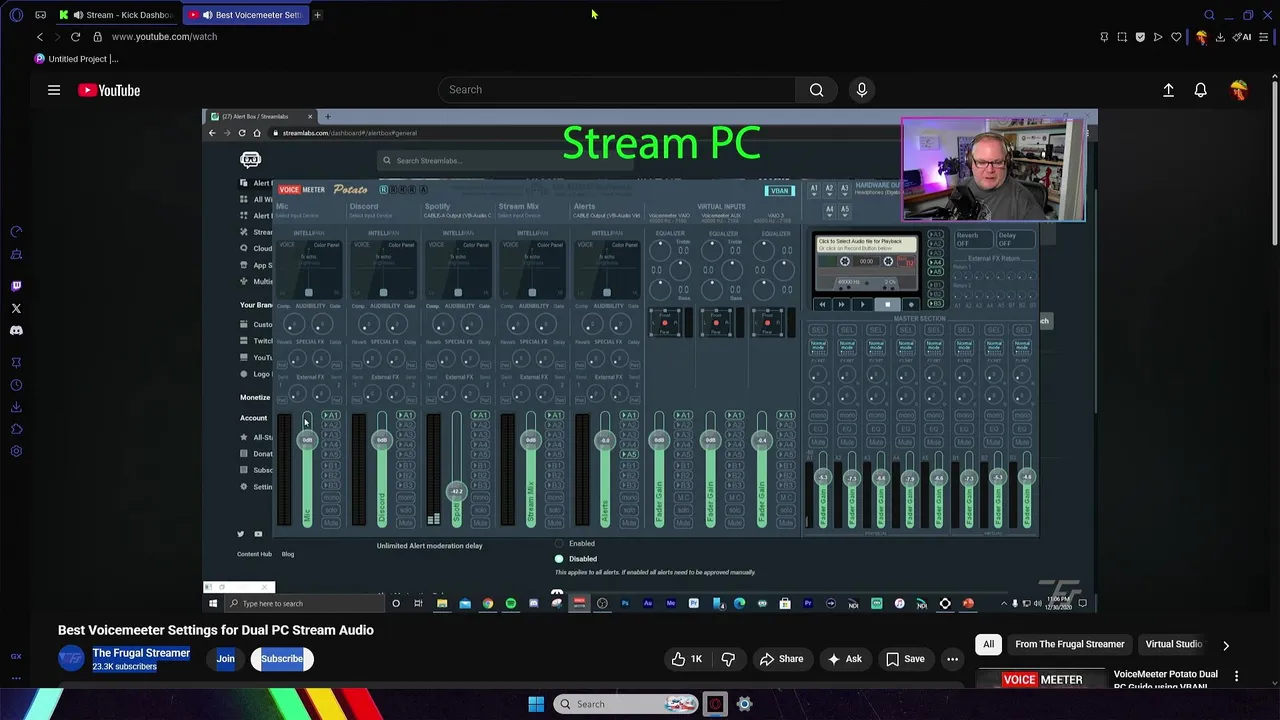Switch to the Stream - Kick Dashboard tab
1280x720 pixels.
[x=119, y=15]
